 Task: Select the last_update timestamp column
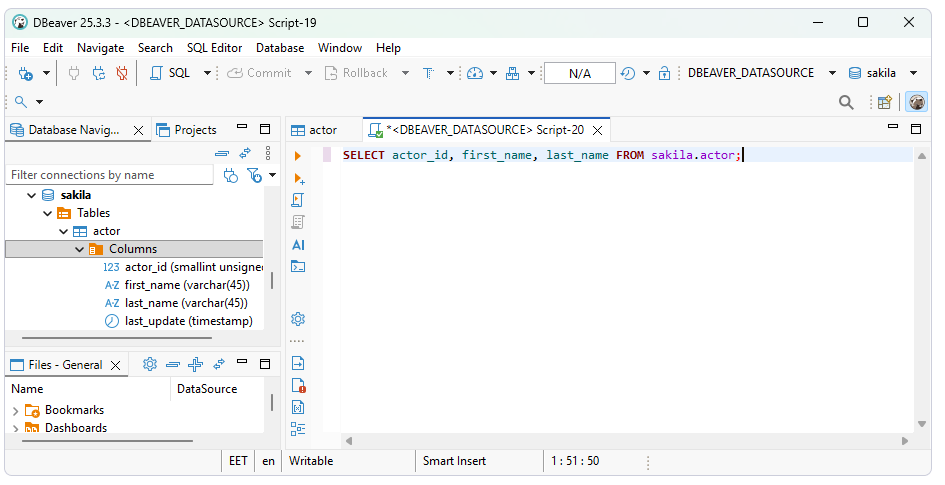click(178, 321)
